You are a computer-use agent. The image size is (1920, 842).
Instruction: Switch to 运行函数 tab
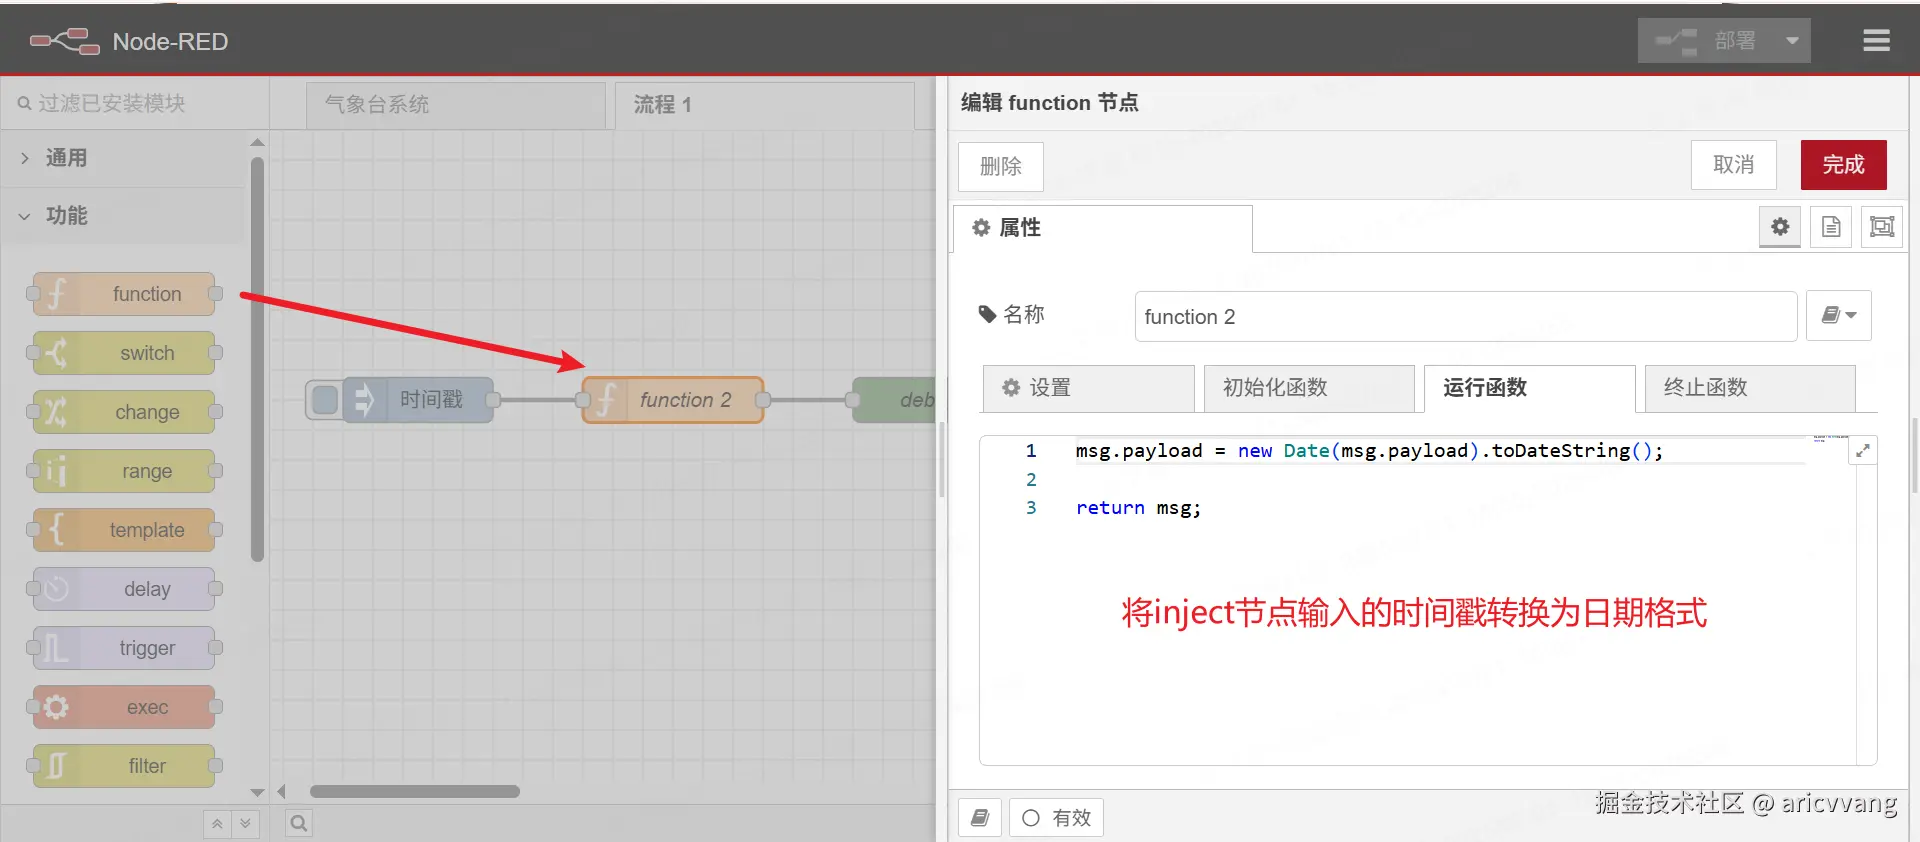click(x=1530, y=388)
